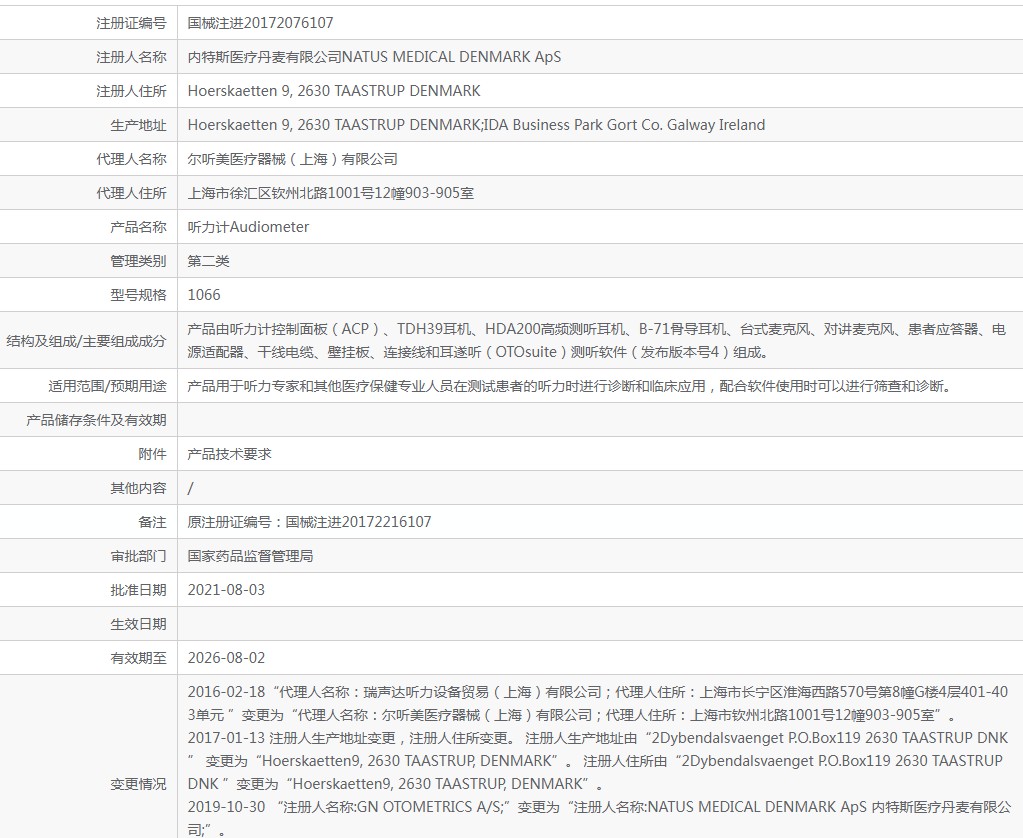1023x838 pixels.
Task: Click the 审批部门 label
Action: click(x=138, y=555)
